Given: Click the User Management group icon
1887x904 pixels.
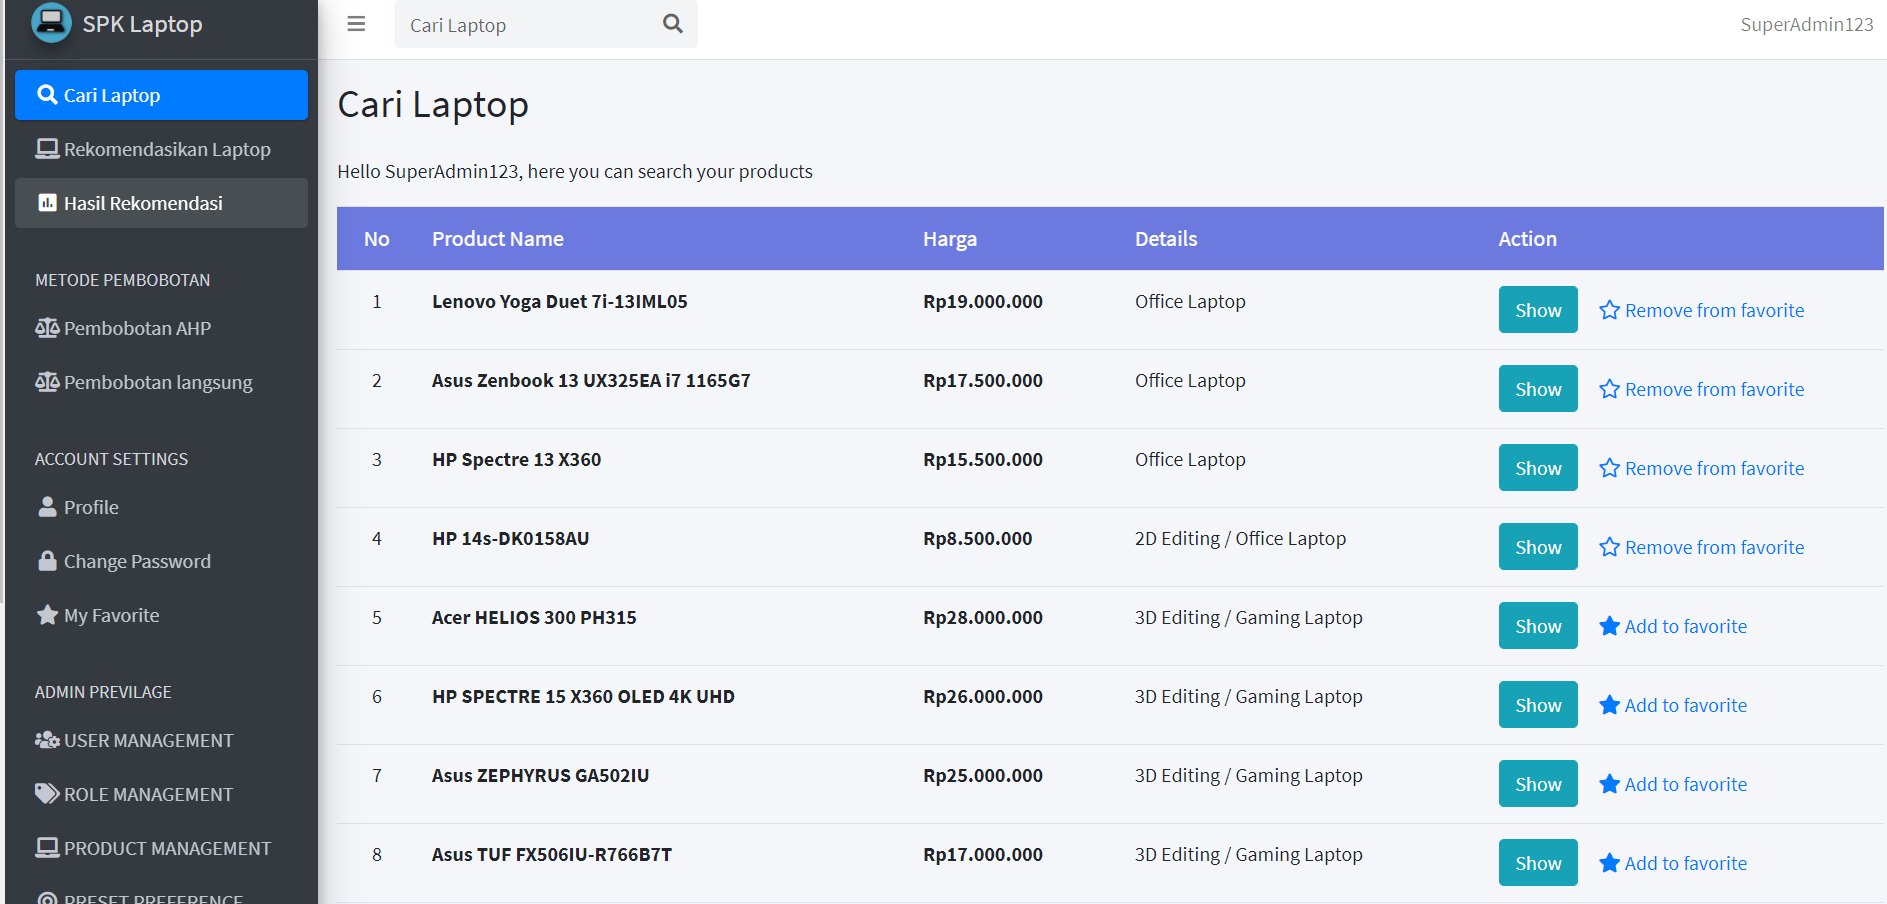Looking at the screenshot, I should tap(47, 740).
